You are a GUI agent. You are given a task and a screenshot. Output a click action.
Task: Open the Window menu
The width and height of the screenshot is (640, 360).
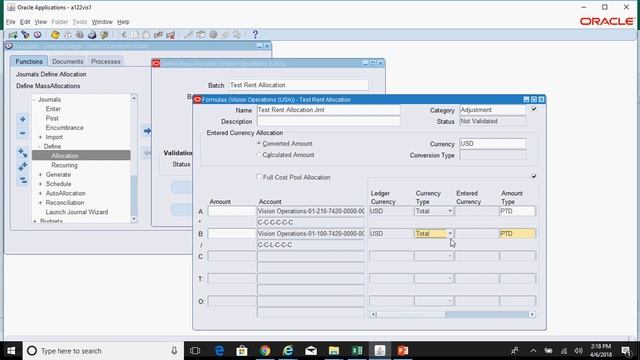(x=102, y=22)
